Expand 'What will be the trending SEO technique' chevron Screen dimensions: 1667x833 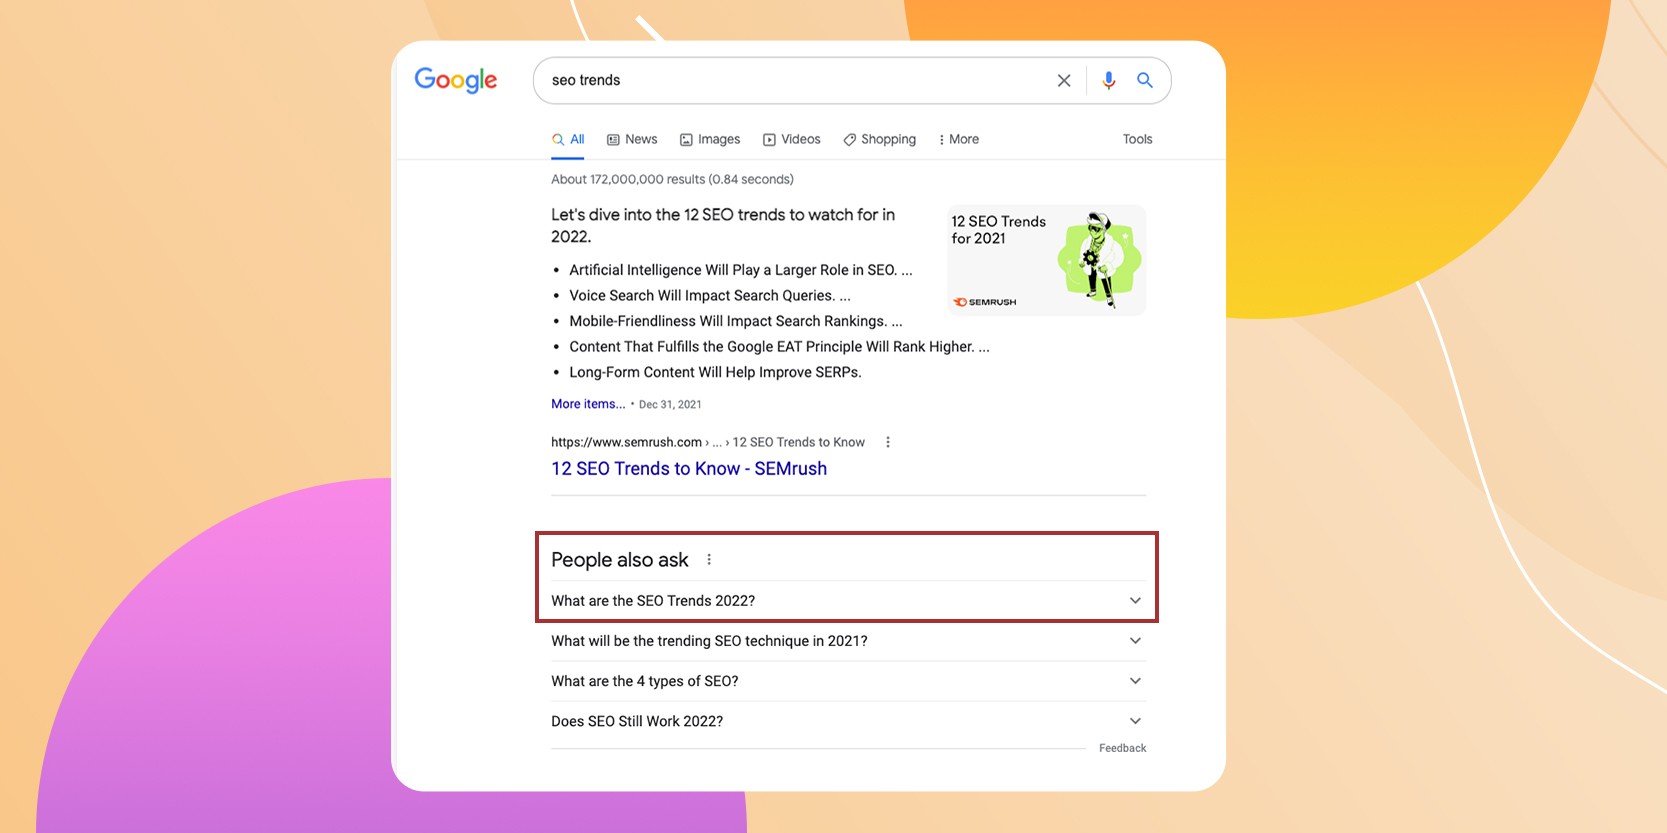point(1135,641)
